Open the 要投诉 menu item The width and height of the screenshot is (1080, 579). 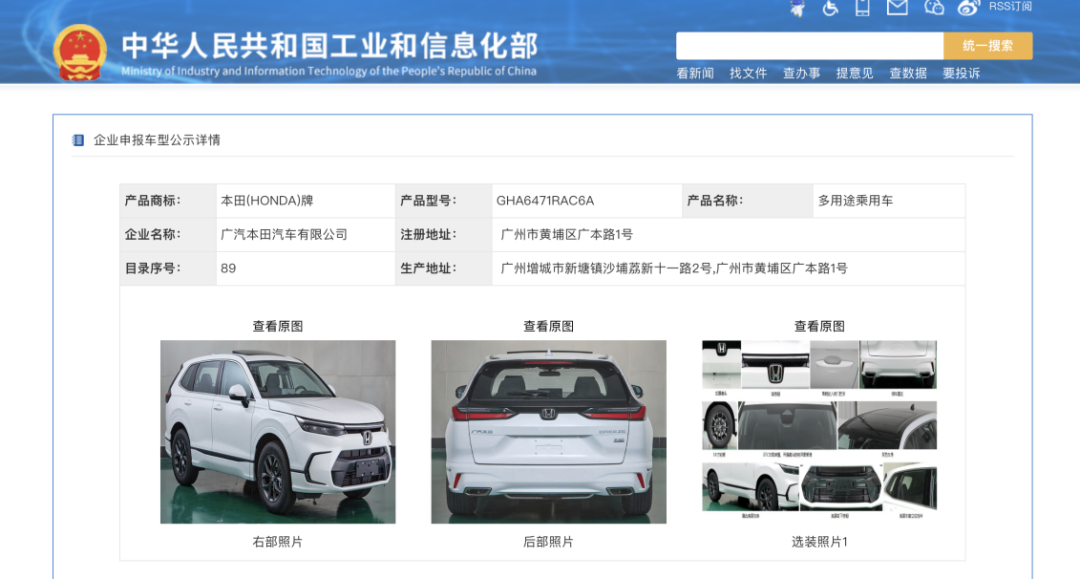(x=961, y=74)
